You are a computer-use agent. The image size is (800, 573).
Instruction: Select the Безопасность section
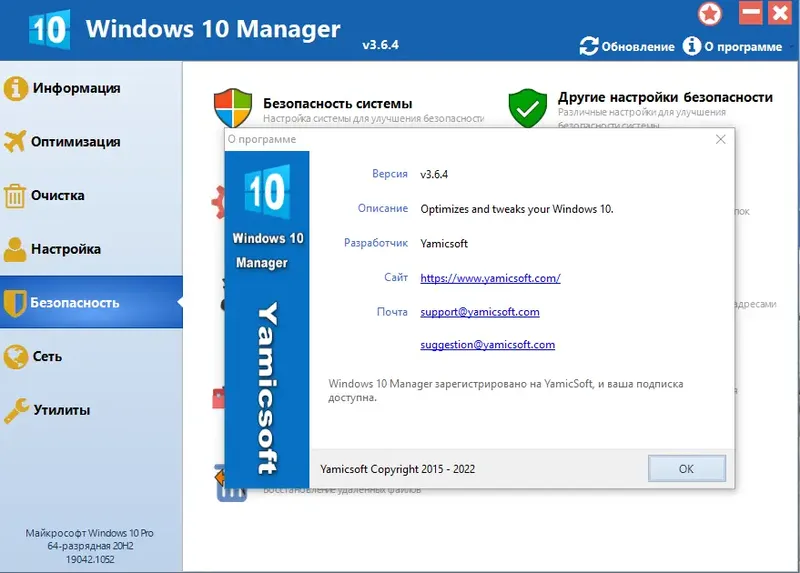click(x=91, y=303)
